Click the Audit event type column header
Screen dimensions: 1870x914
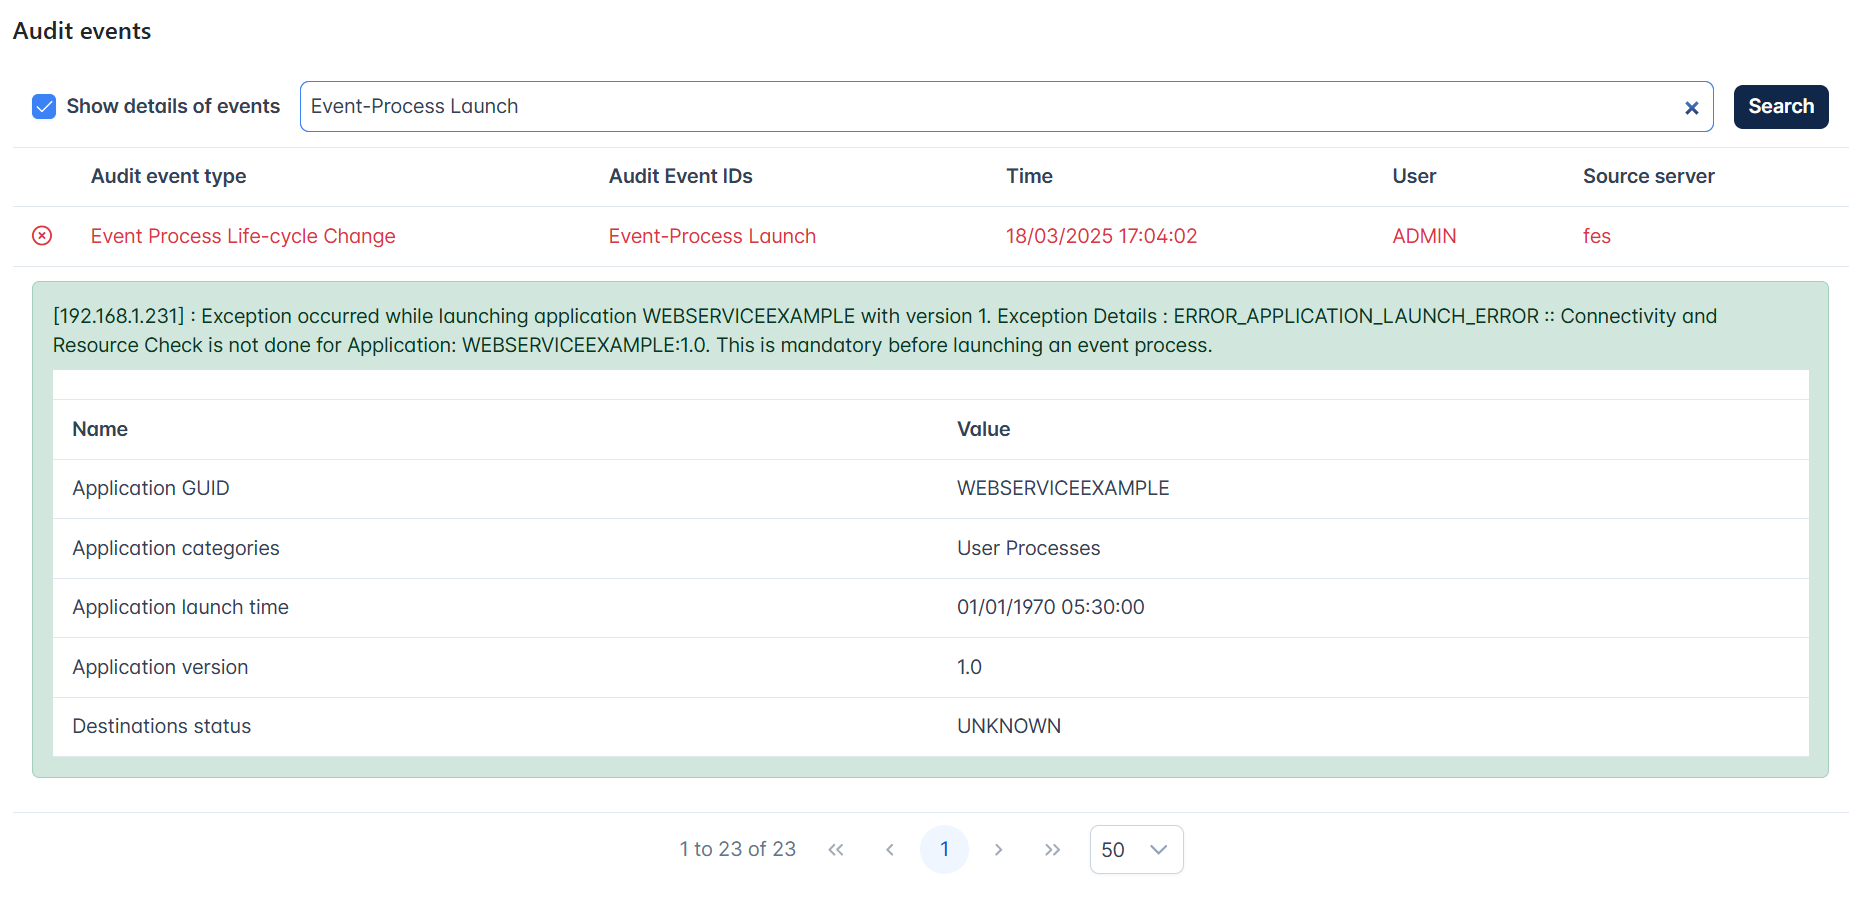tap(168, 176)
